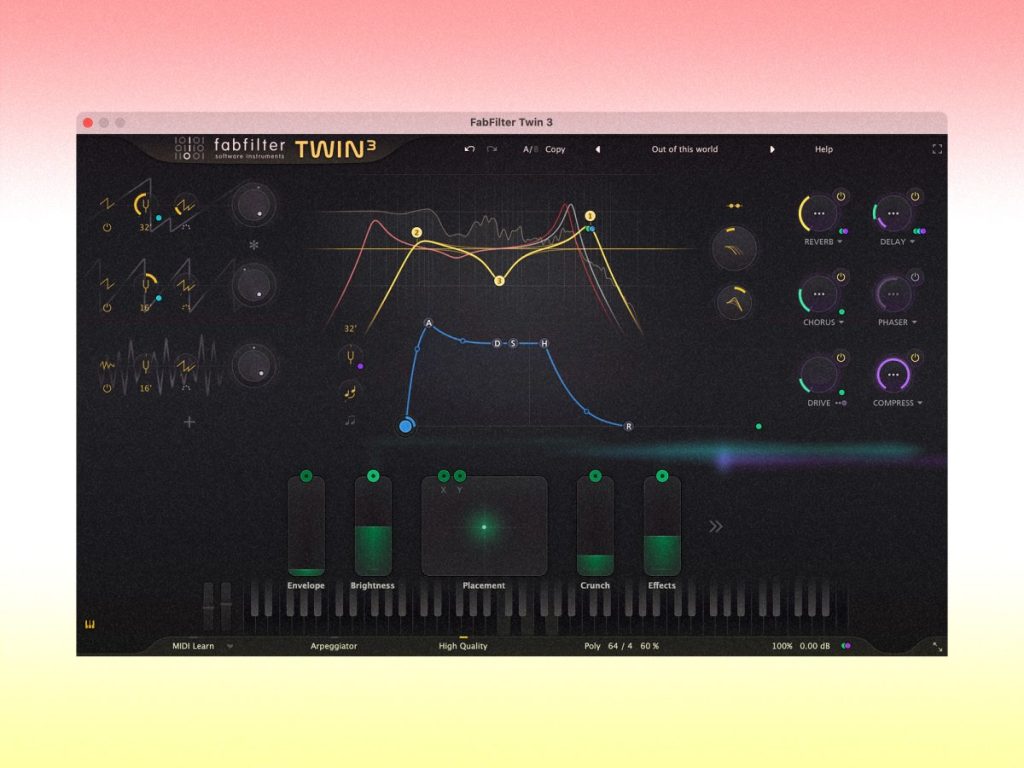
Task: Disable the Chorus effect power button
Action: tap(841, 277)
